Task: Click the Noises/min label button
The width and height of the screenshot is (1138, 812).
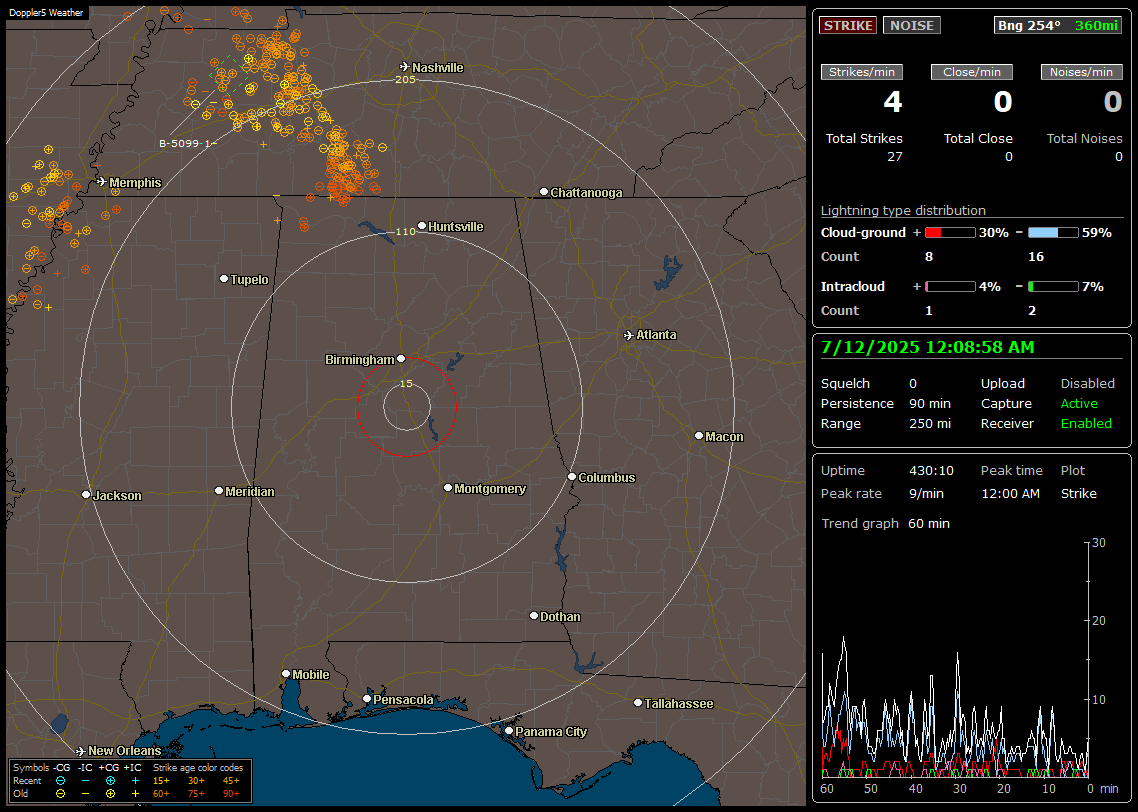Action: [x=1081, y=72]
